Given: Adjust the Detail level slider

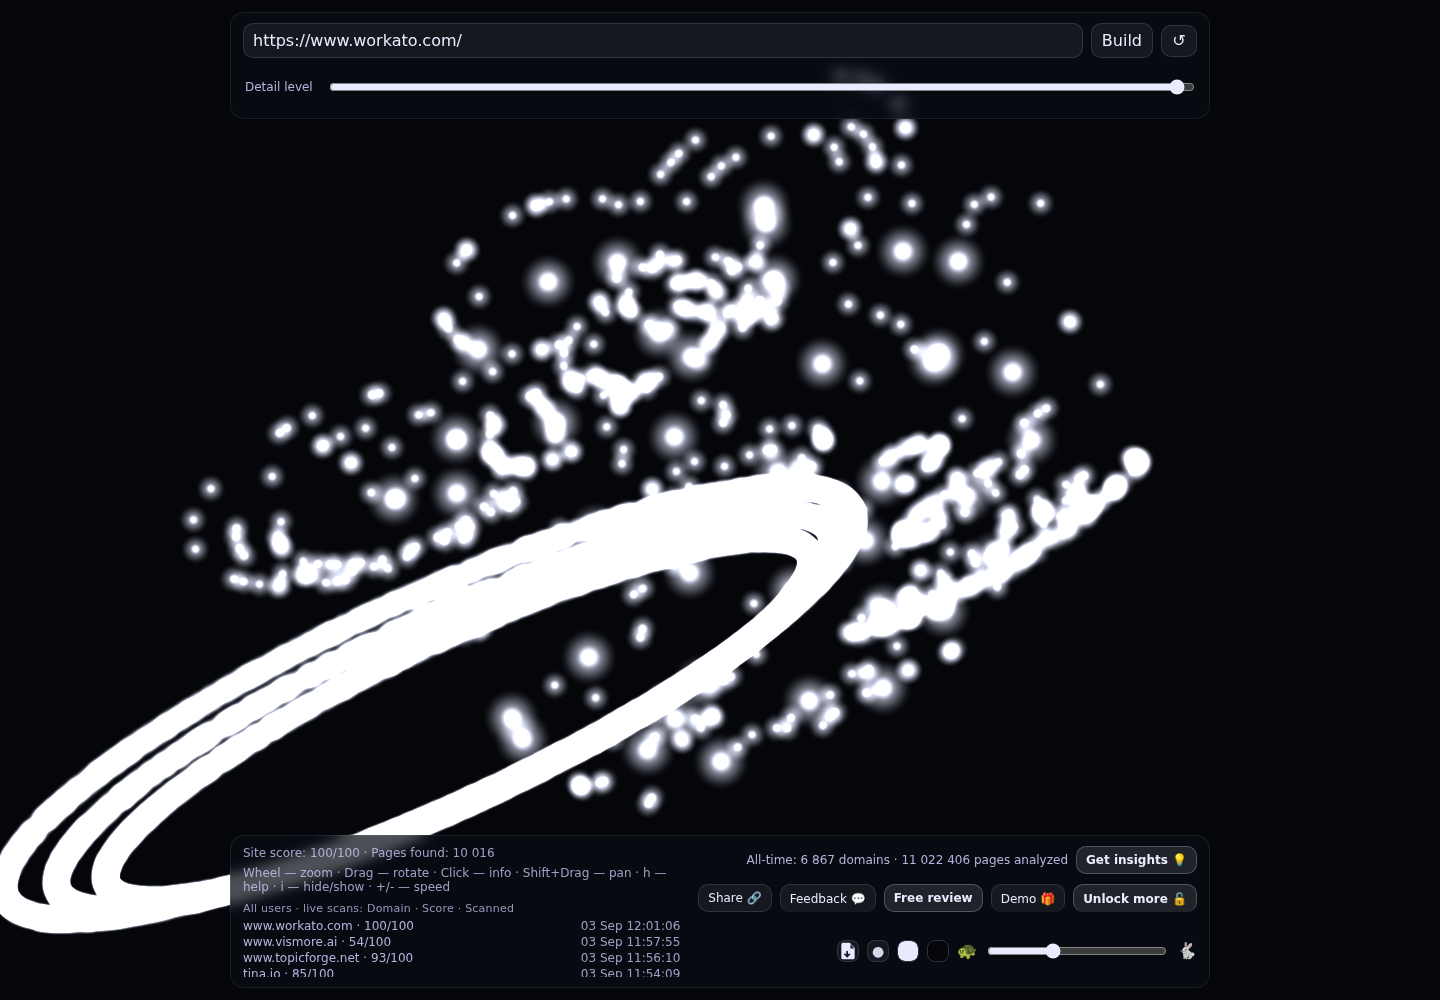Looking at the screenshot, I should point(762,87).
